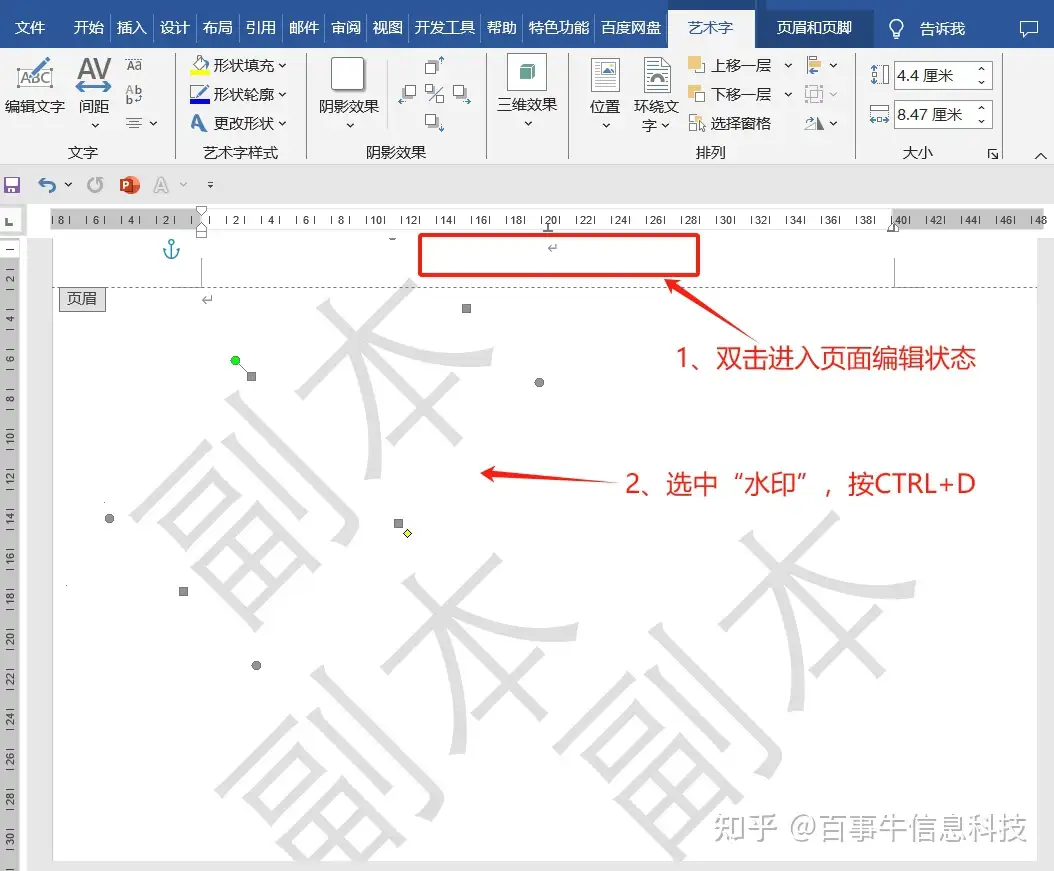Expand the 环绕文字 wrap text dropdown
Image resolution: width=1054 pixels, height=871 pixels.
(656, 126)
